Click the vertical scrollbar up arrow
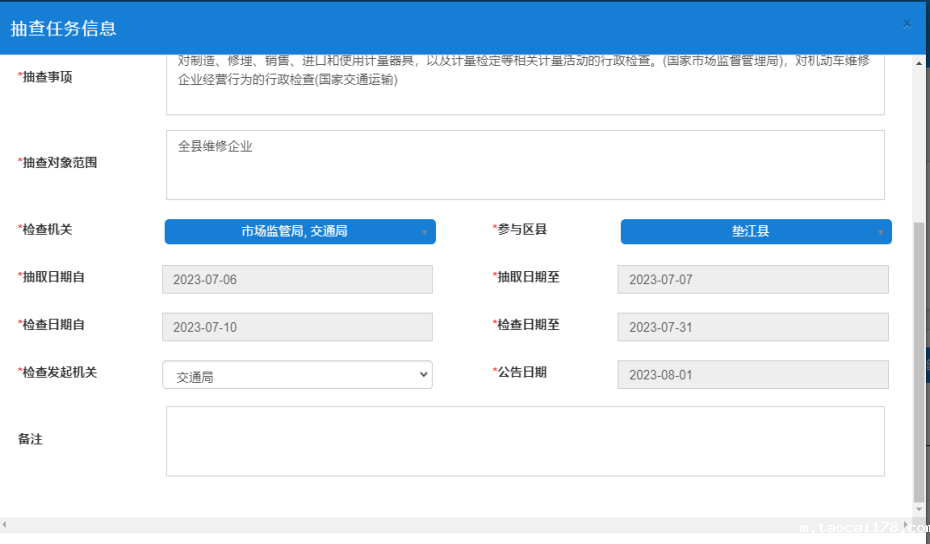 point(919,62)
